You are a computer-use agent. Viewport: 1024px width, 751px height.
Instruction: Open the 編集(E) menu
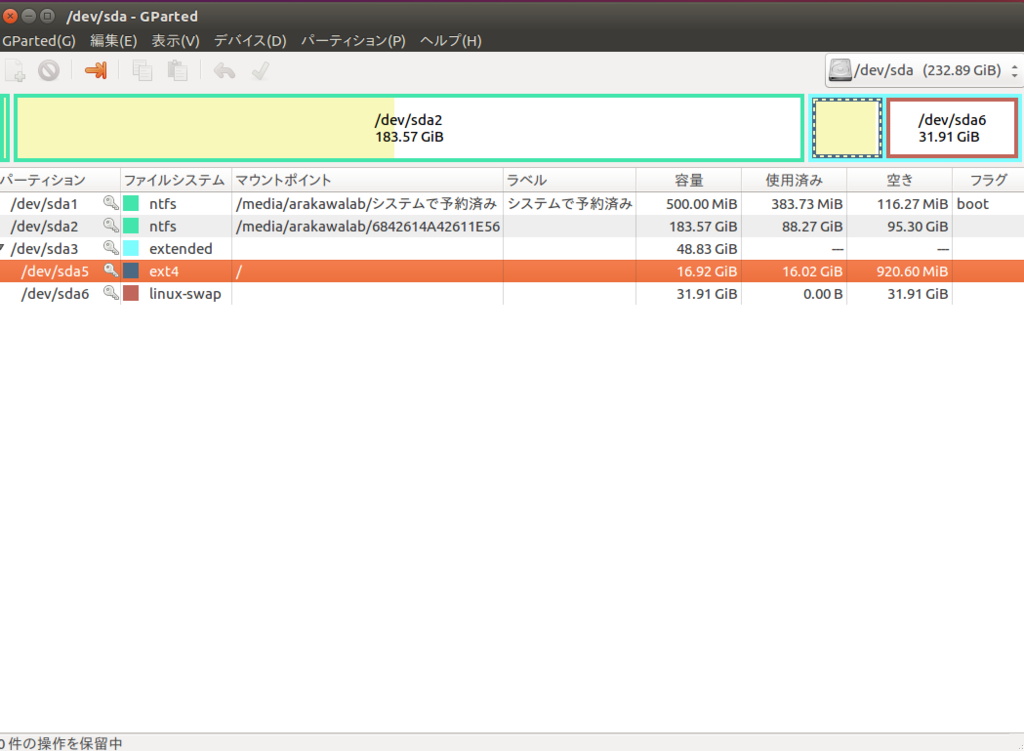(x=114, y=40)
